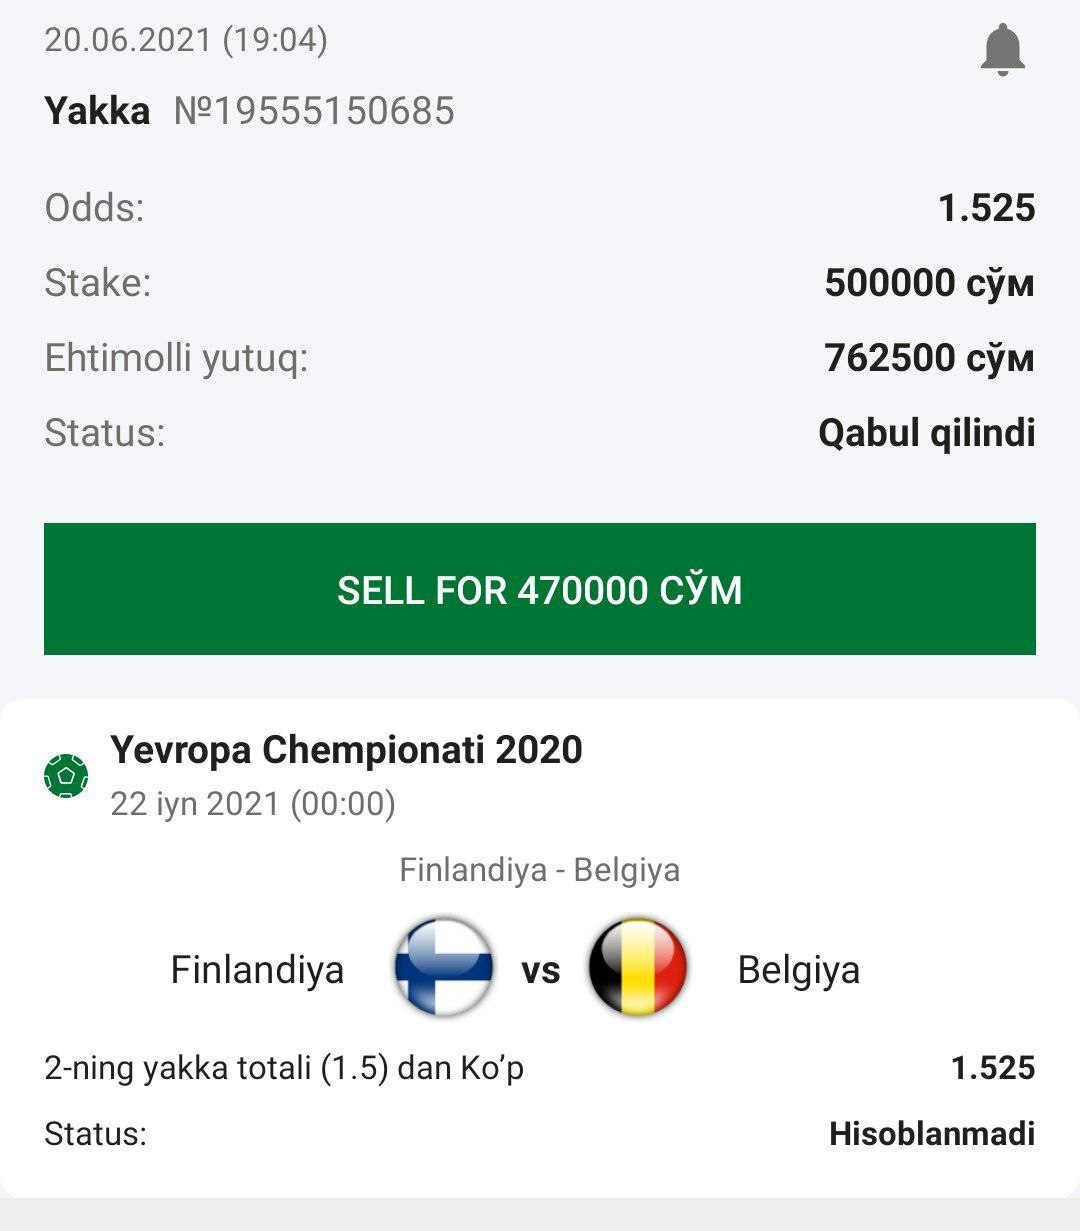1080x1231 pixels.
Task: Tap the Qabul qilindi bet status
Action: pyautogui.click(x=926, y=433)
